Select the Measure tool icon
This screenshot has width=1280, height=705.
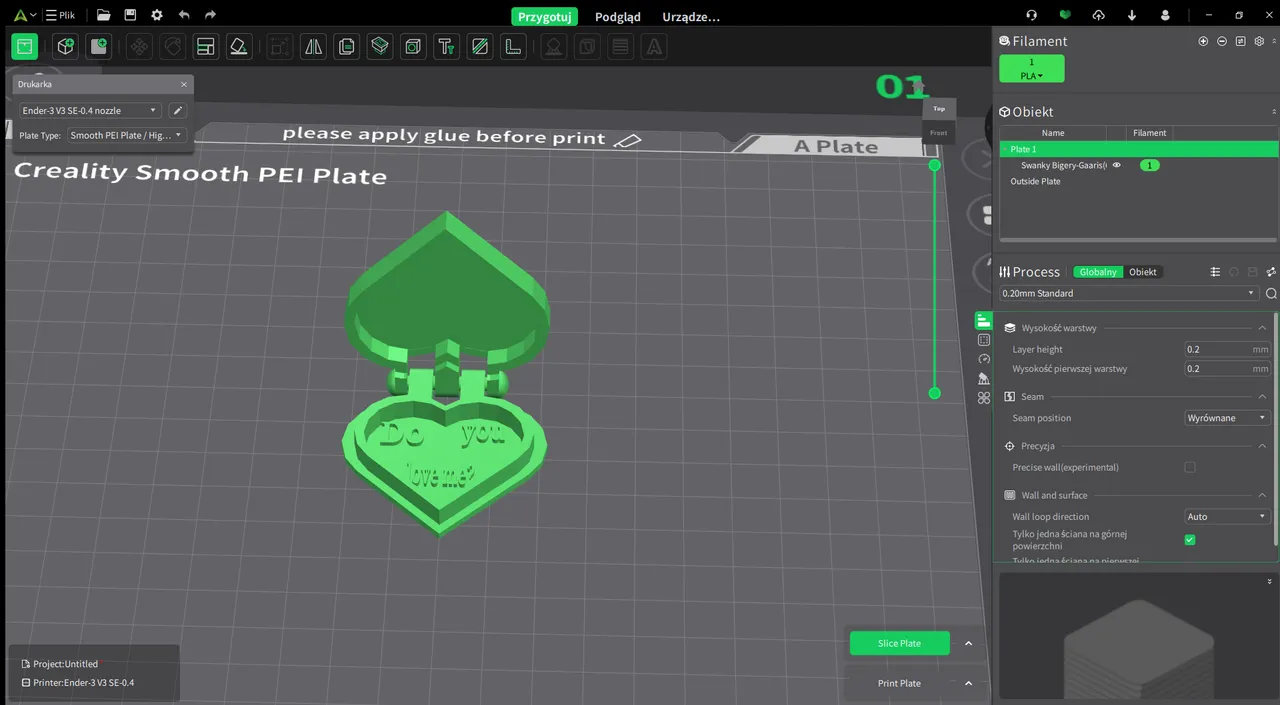512,46
